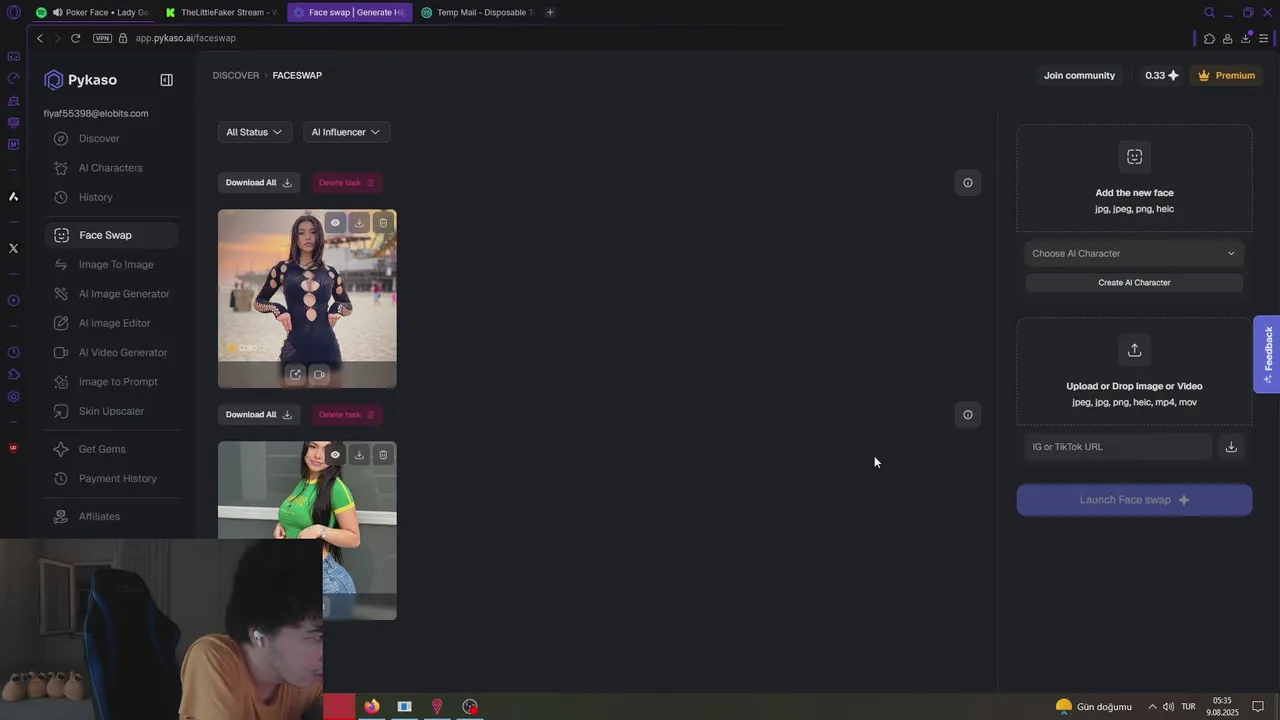The image size is (1280, 720).
Task: Click the Image to Prompt icon
Action: pos(61,382)
